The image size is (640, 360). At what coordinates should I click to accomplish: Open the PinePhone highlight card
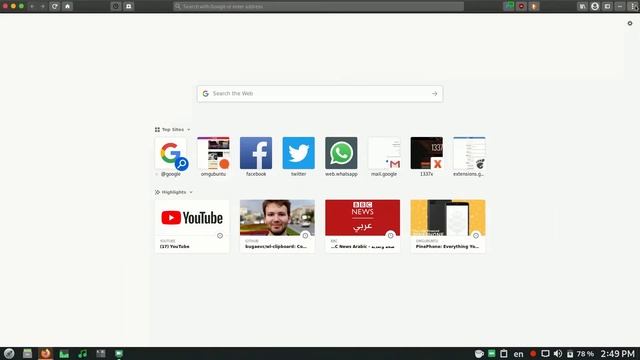click(x=448, y=226)
